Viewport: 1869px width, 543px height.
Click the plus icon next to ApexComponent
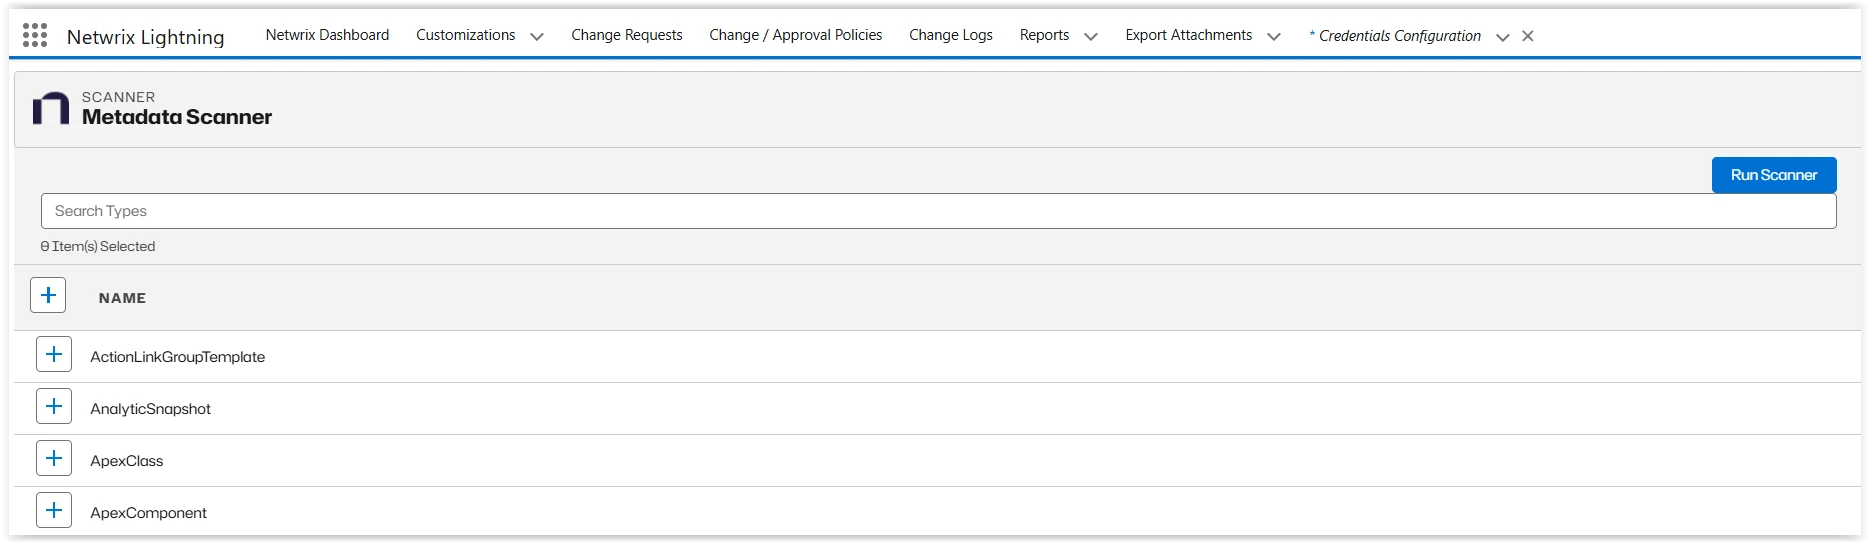pos(54,510)
